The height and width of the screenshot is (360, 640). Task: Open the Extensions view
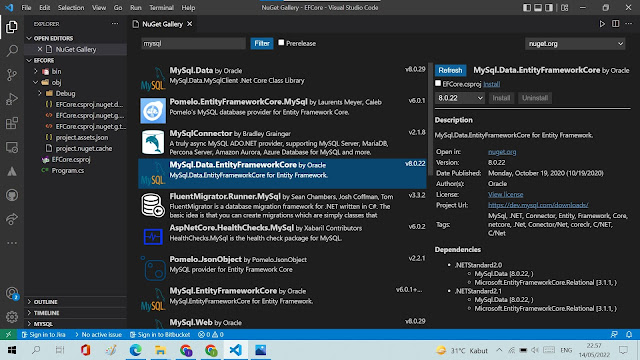tap(12, 123)
